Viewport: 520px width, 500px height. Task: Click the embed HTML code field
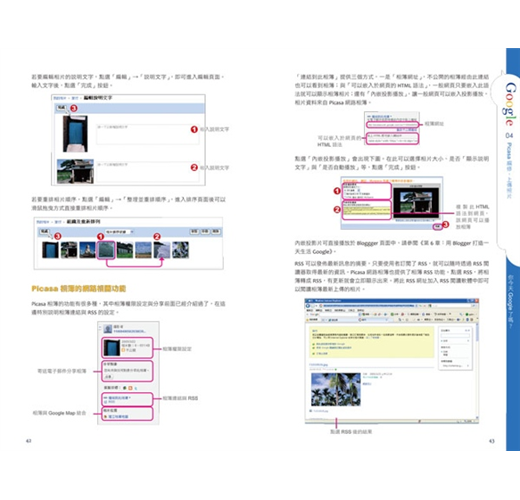392,141
